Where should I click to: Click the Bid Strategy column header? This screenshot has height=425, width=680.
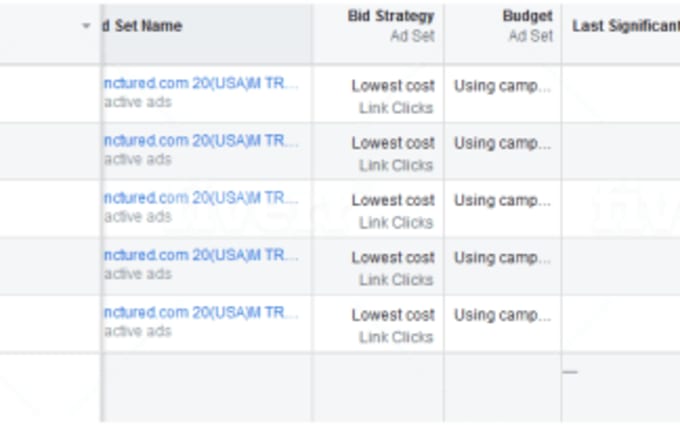tap(391, 16)
